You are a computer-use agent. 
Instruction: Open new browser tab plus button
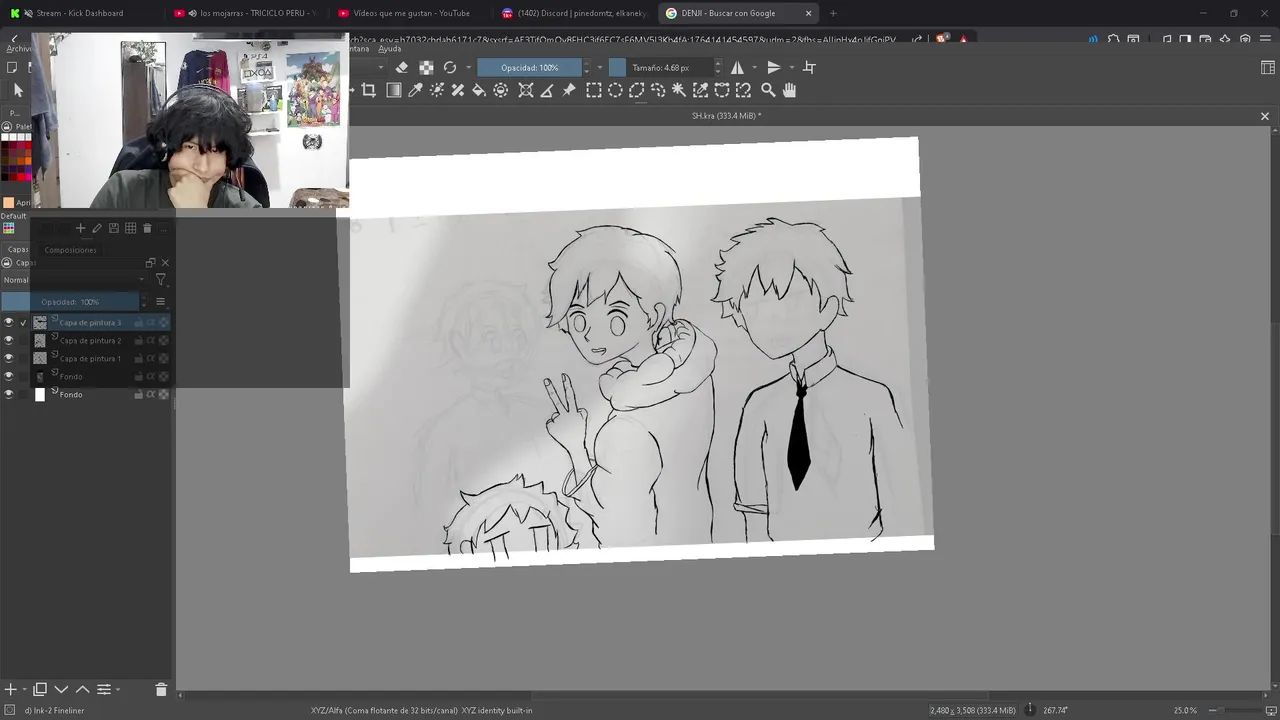coord(833,13)
